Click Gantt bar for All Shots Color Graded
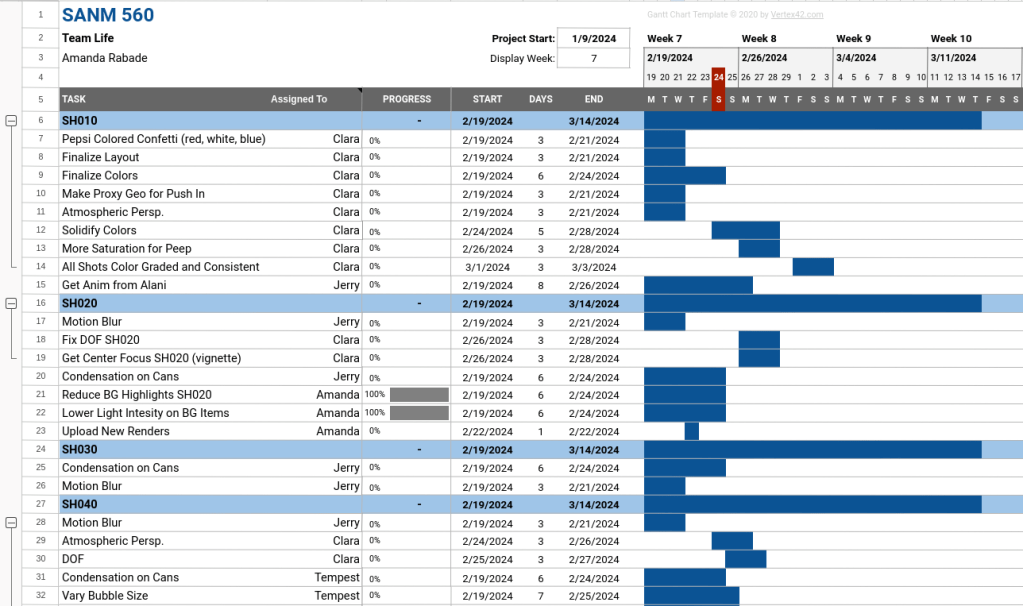 click(x=813, y=267)
